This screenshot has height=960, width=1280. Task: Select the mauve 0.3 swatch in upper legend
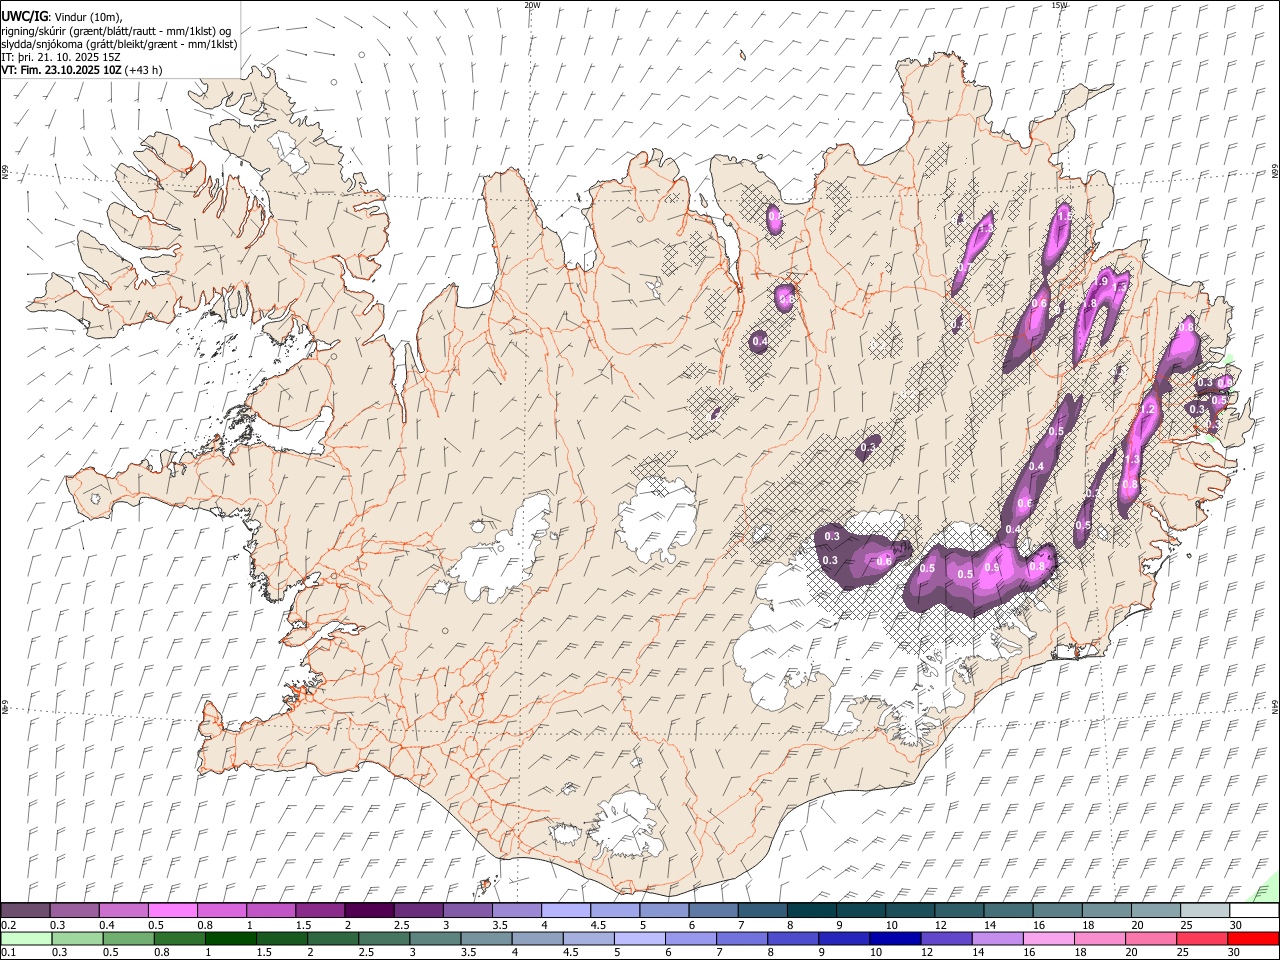pyautogui.click(x=75, y=911)
